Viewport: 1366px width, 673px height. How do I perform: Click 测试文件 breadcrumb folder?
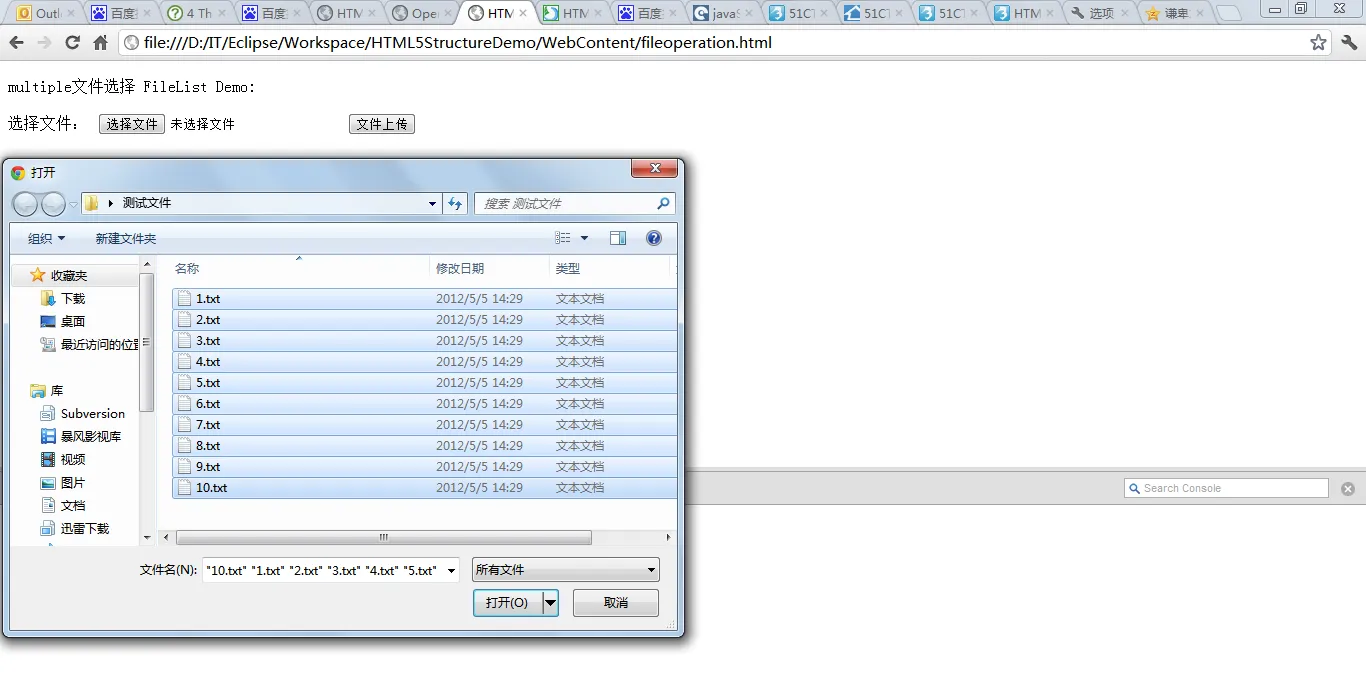click(x=147, y=203)
